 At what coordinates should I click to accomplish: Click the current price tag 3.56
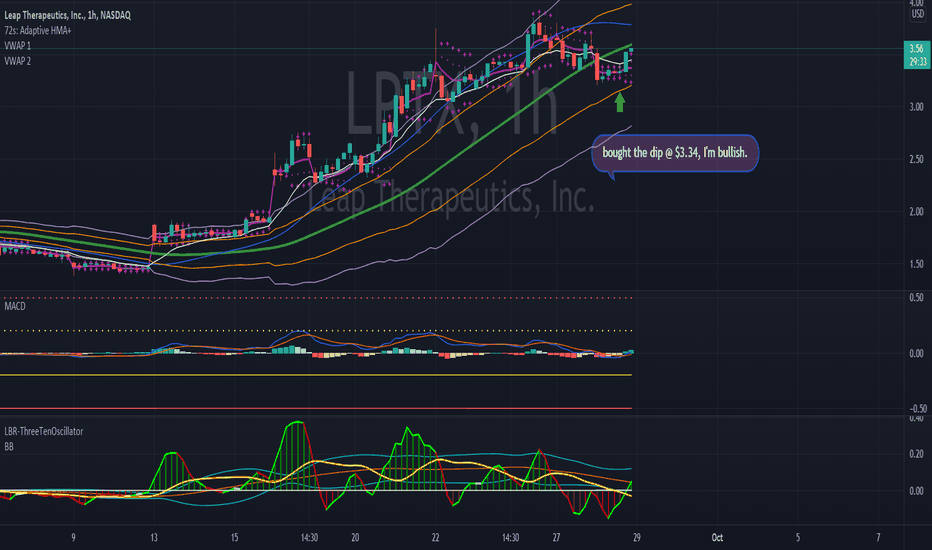tap(917, 49)
